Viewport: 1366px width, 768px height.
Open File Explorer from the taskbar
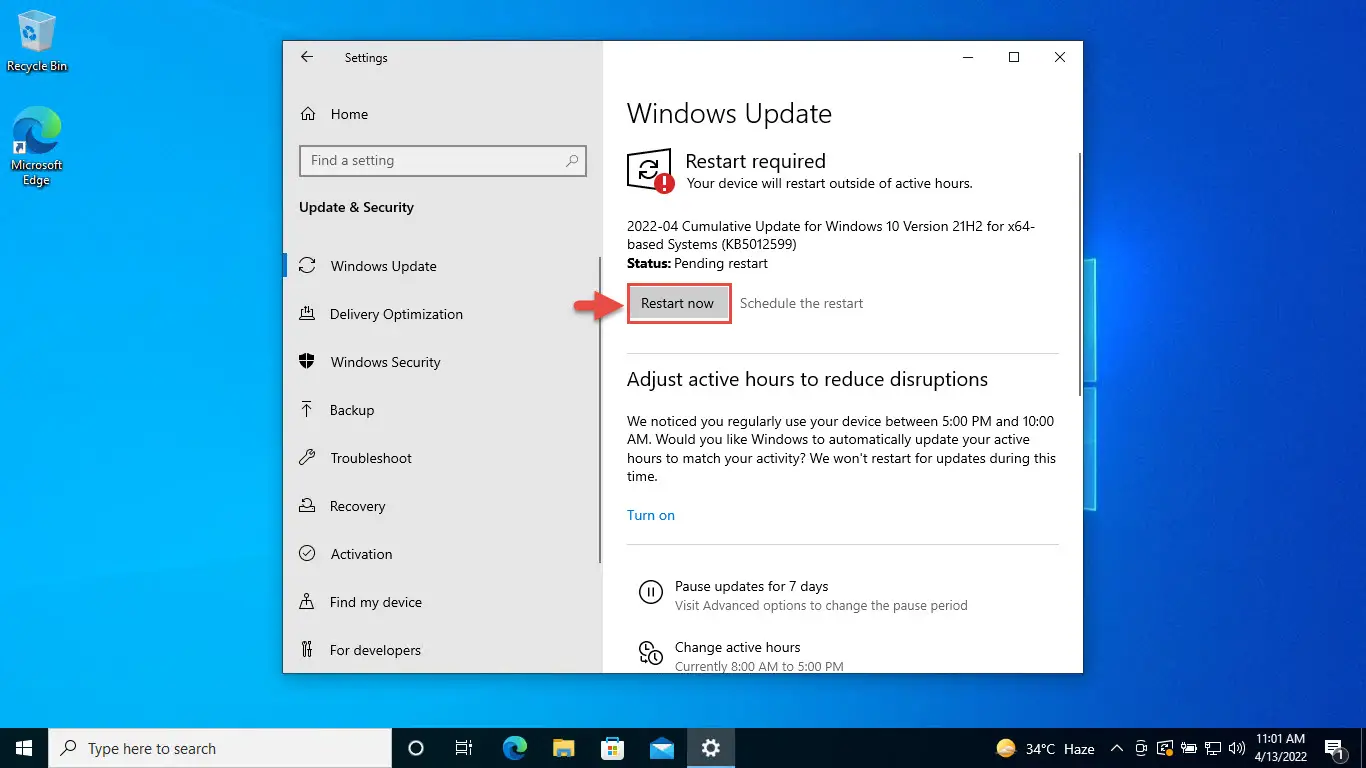click(x=563, y=748)
